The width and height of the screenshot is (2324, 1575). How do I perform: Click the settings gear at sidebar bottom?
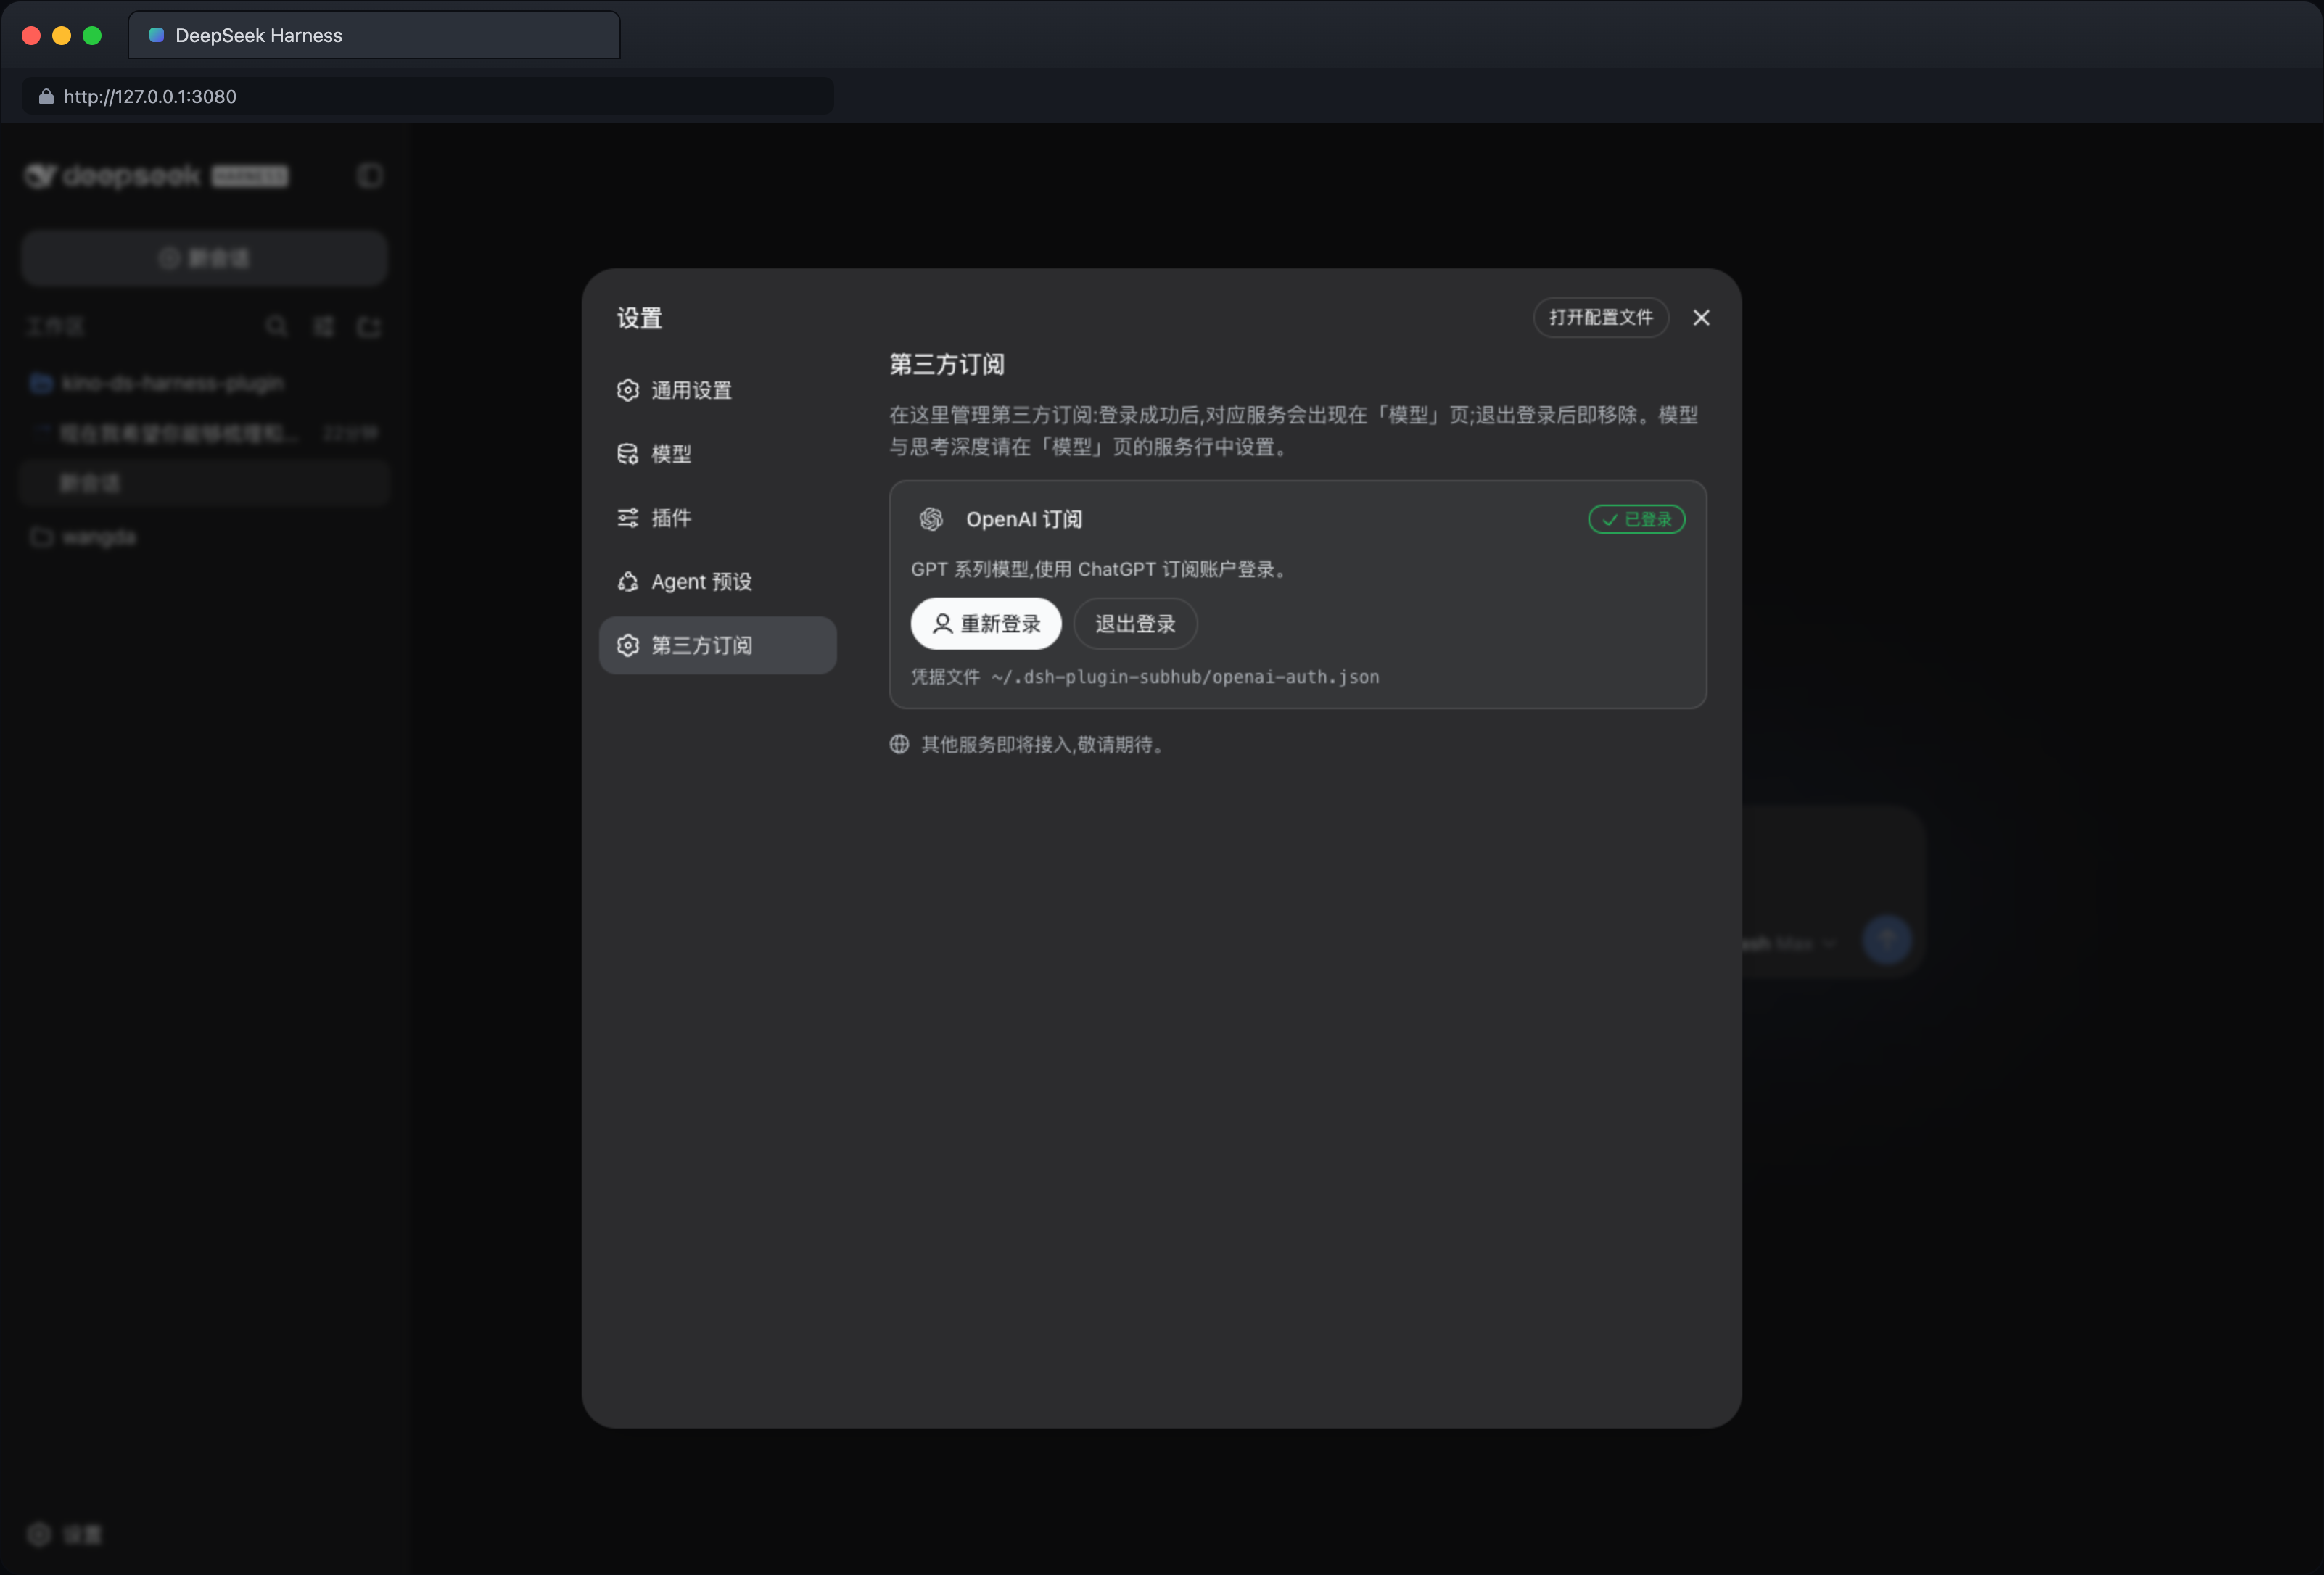coord(39,1534)
